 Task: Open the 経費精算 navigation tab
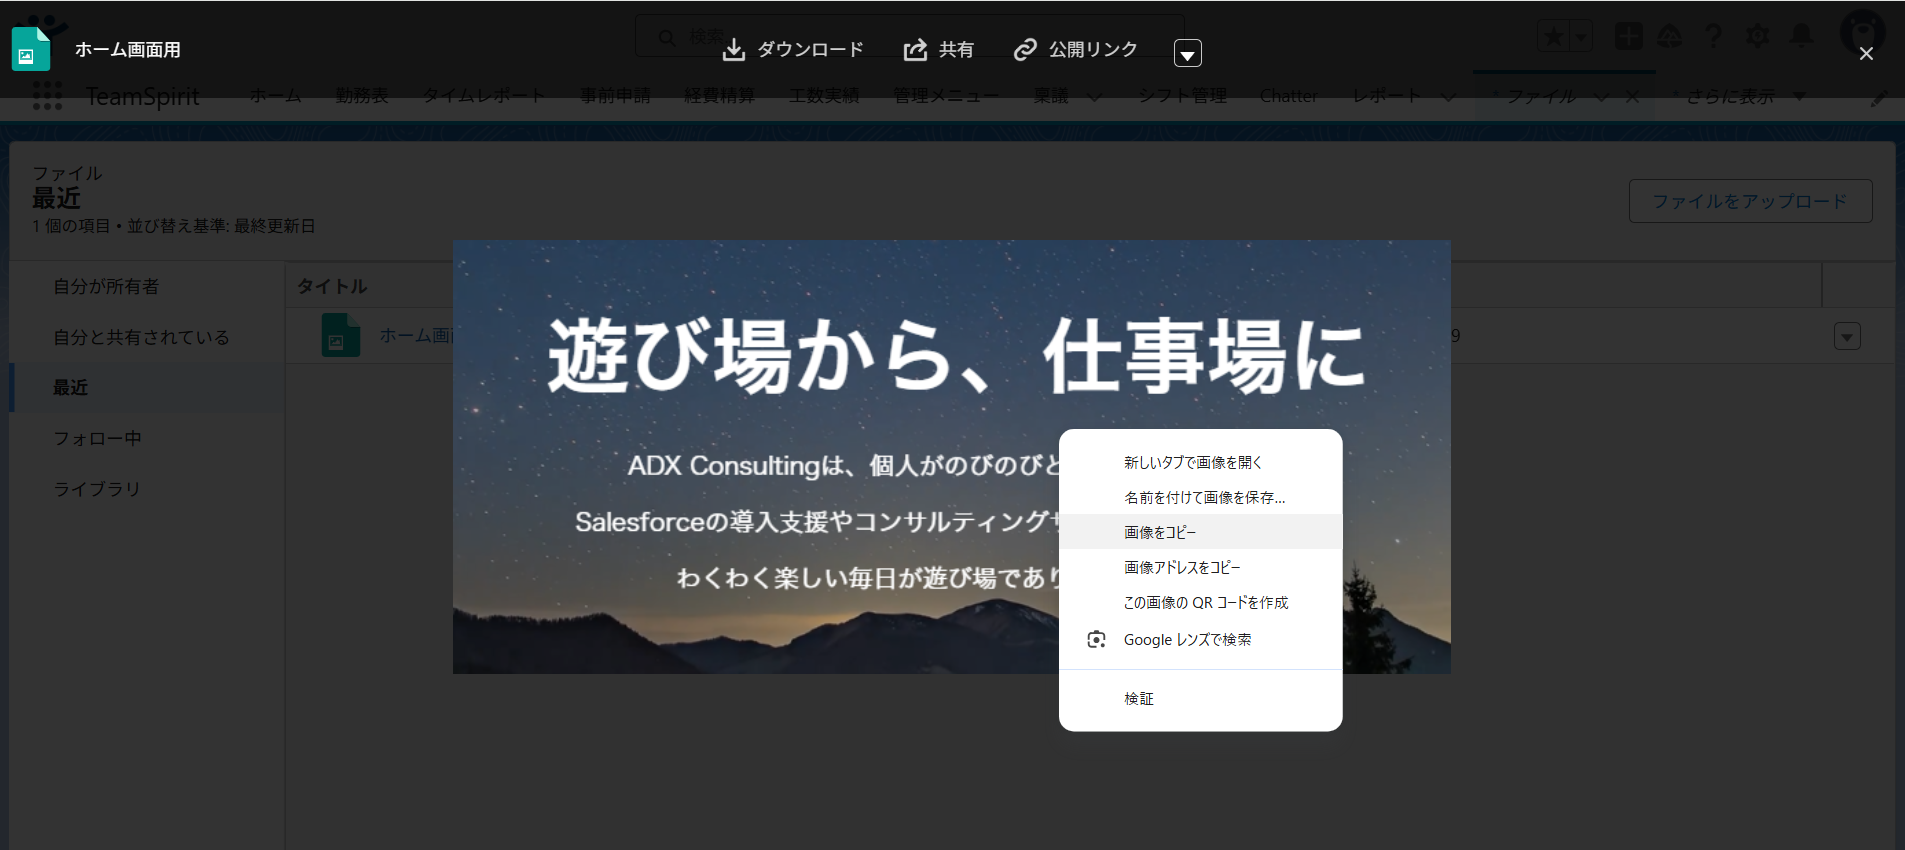719,96
